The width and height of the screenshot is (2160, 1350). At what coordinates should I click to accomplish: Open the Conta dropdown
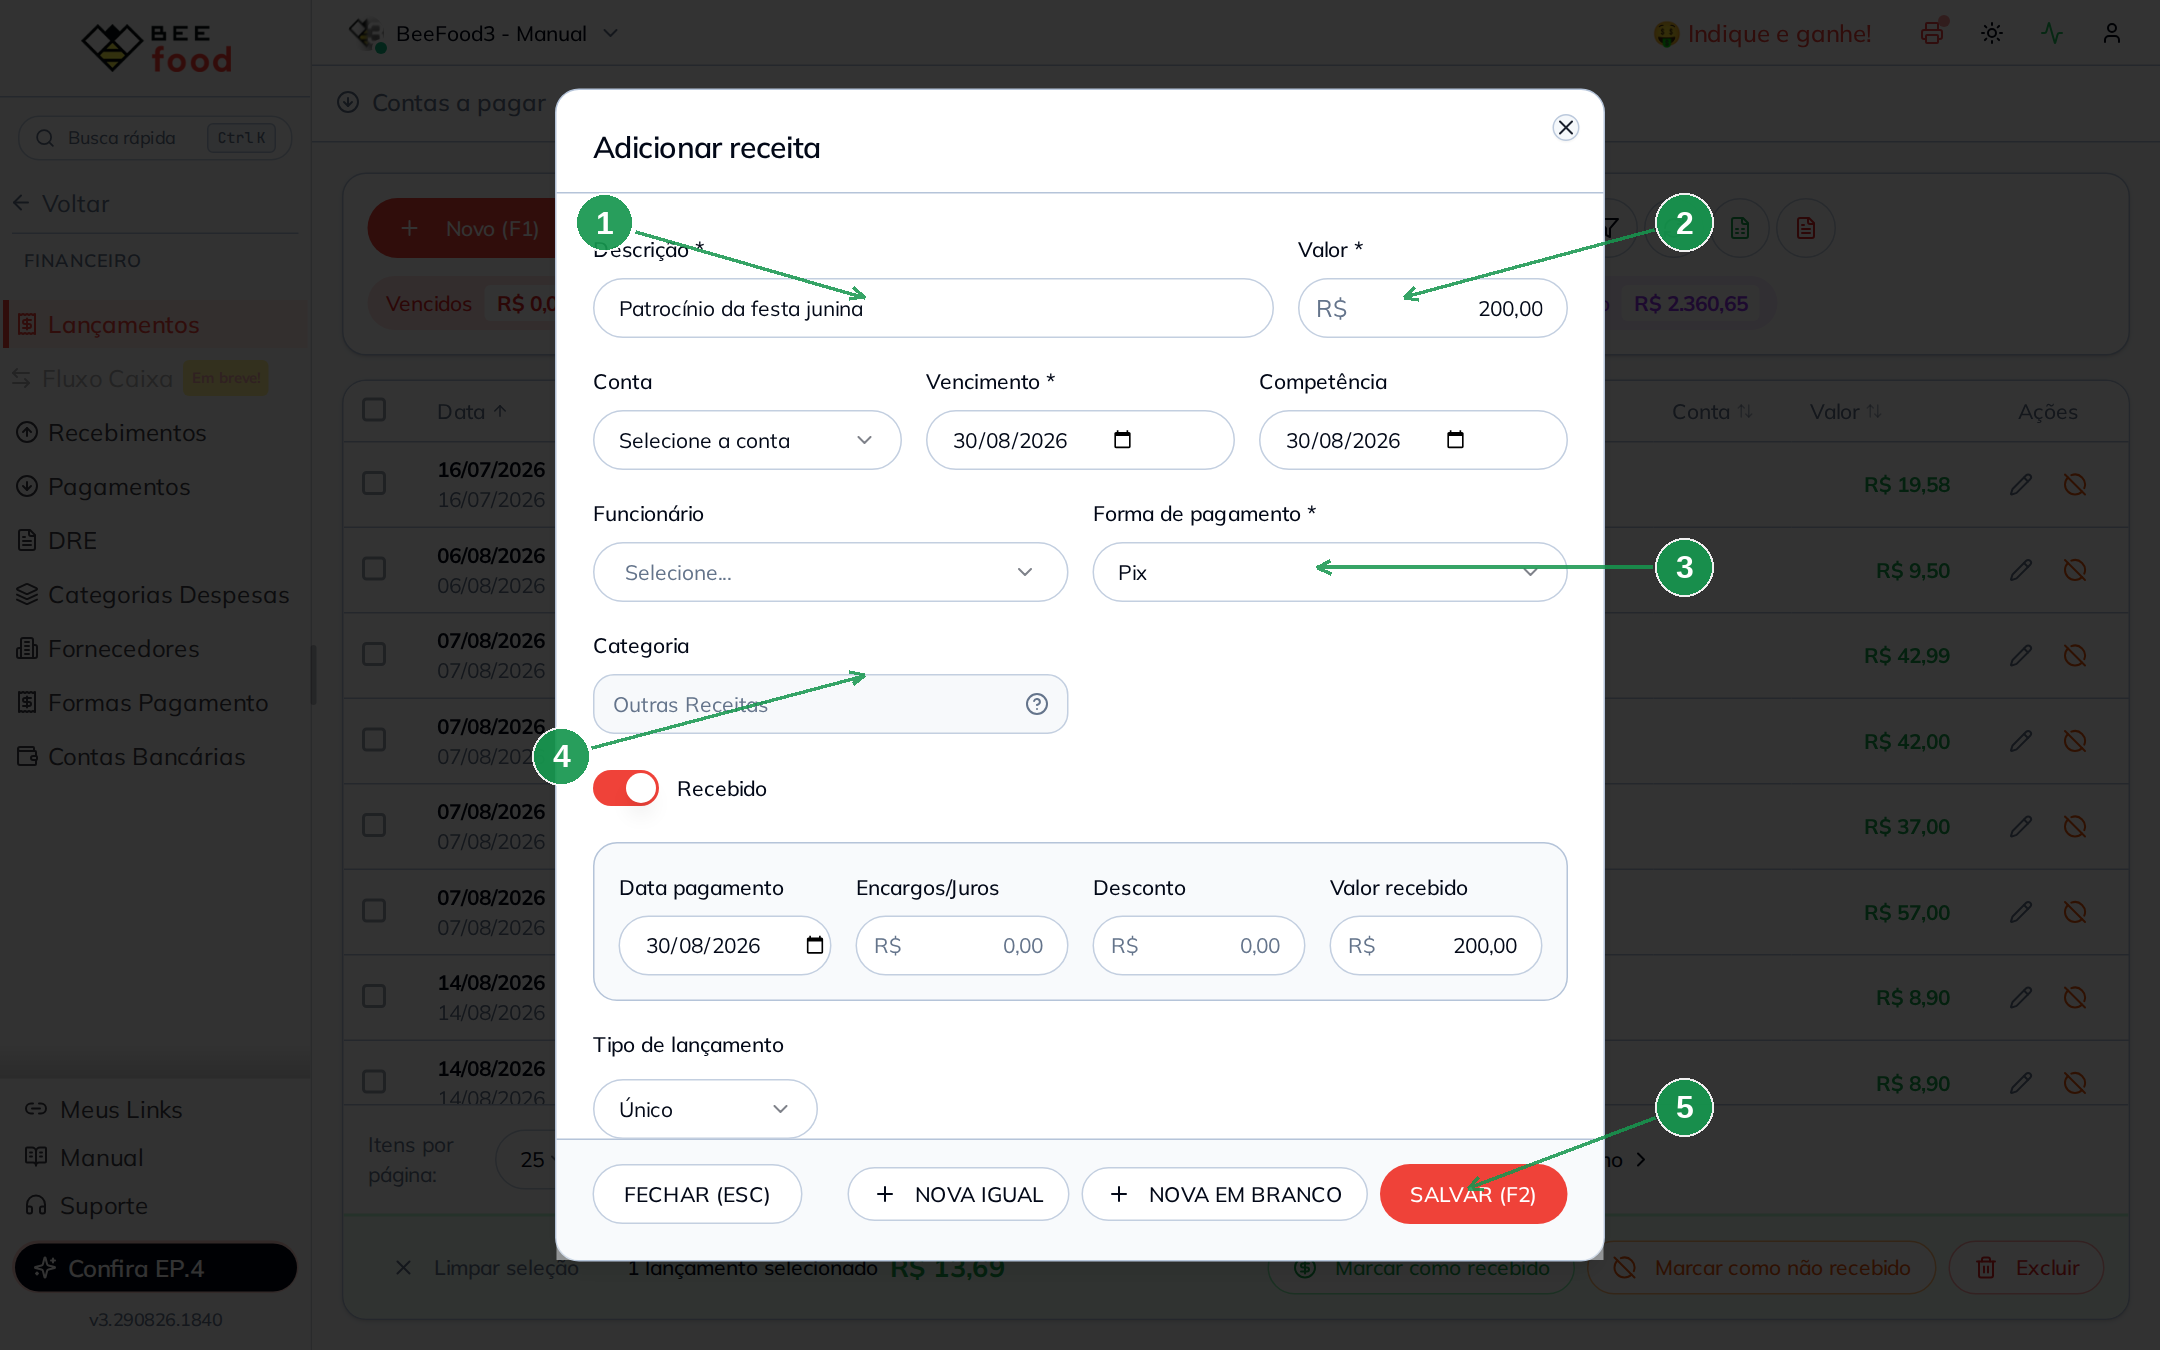(747, 440)
